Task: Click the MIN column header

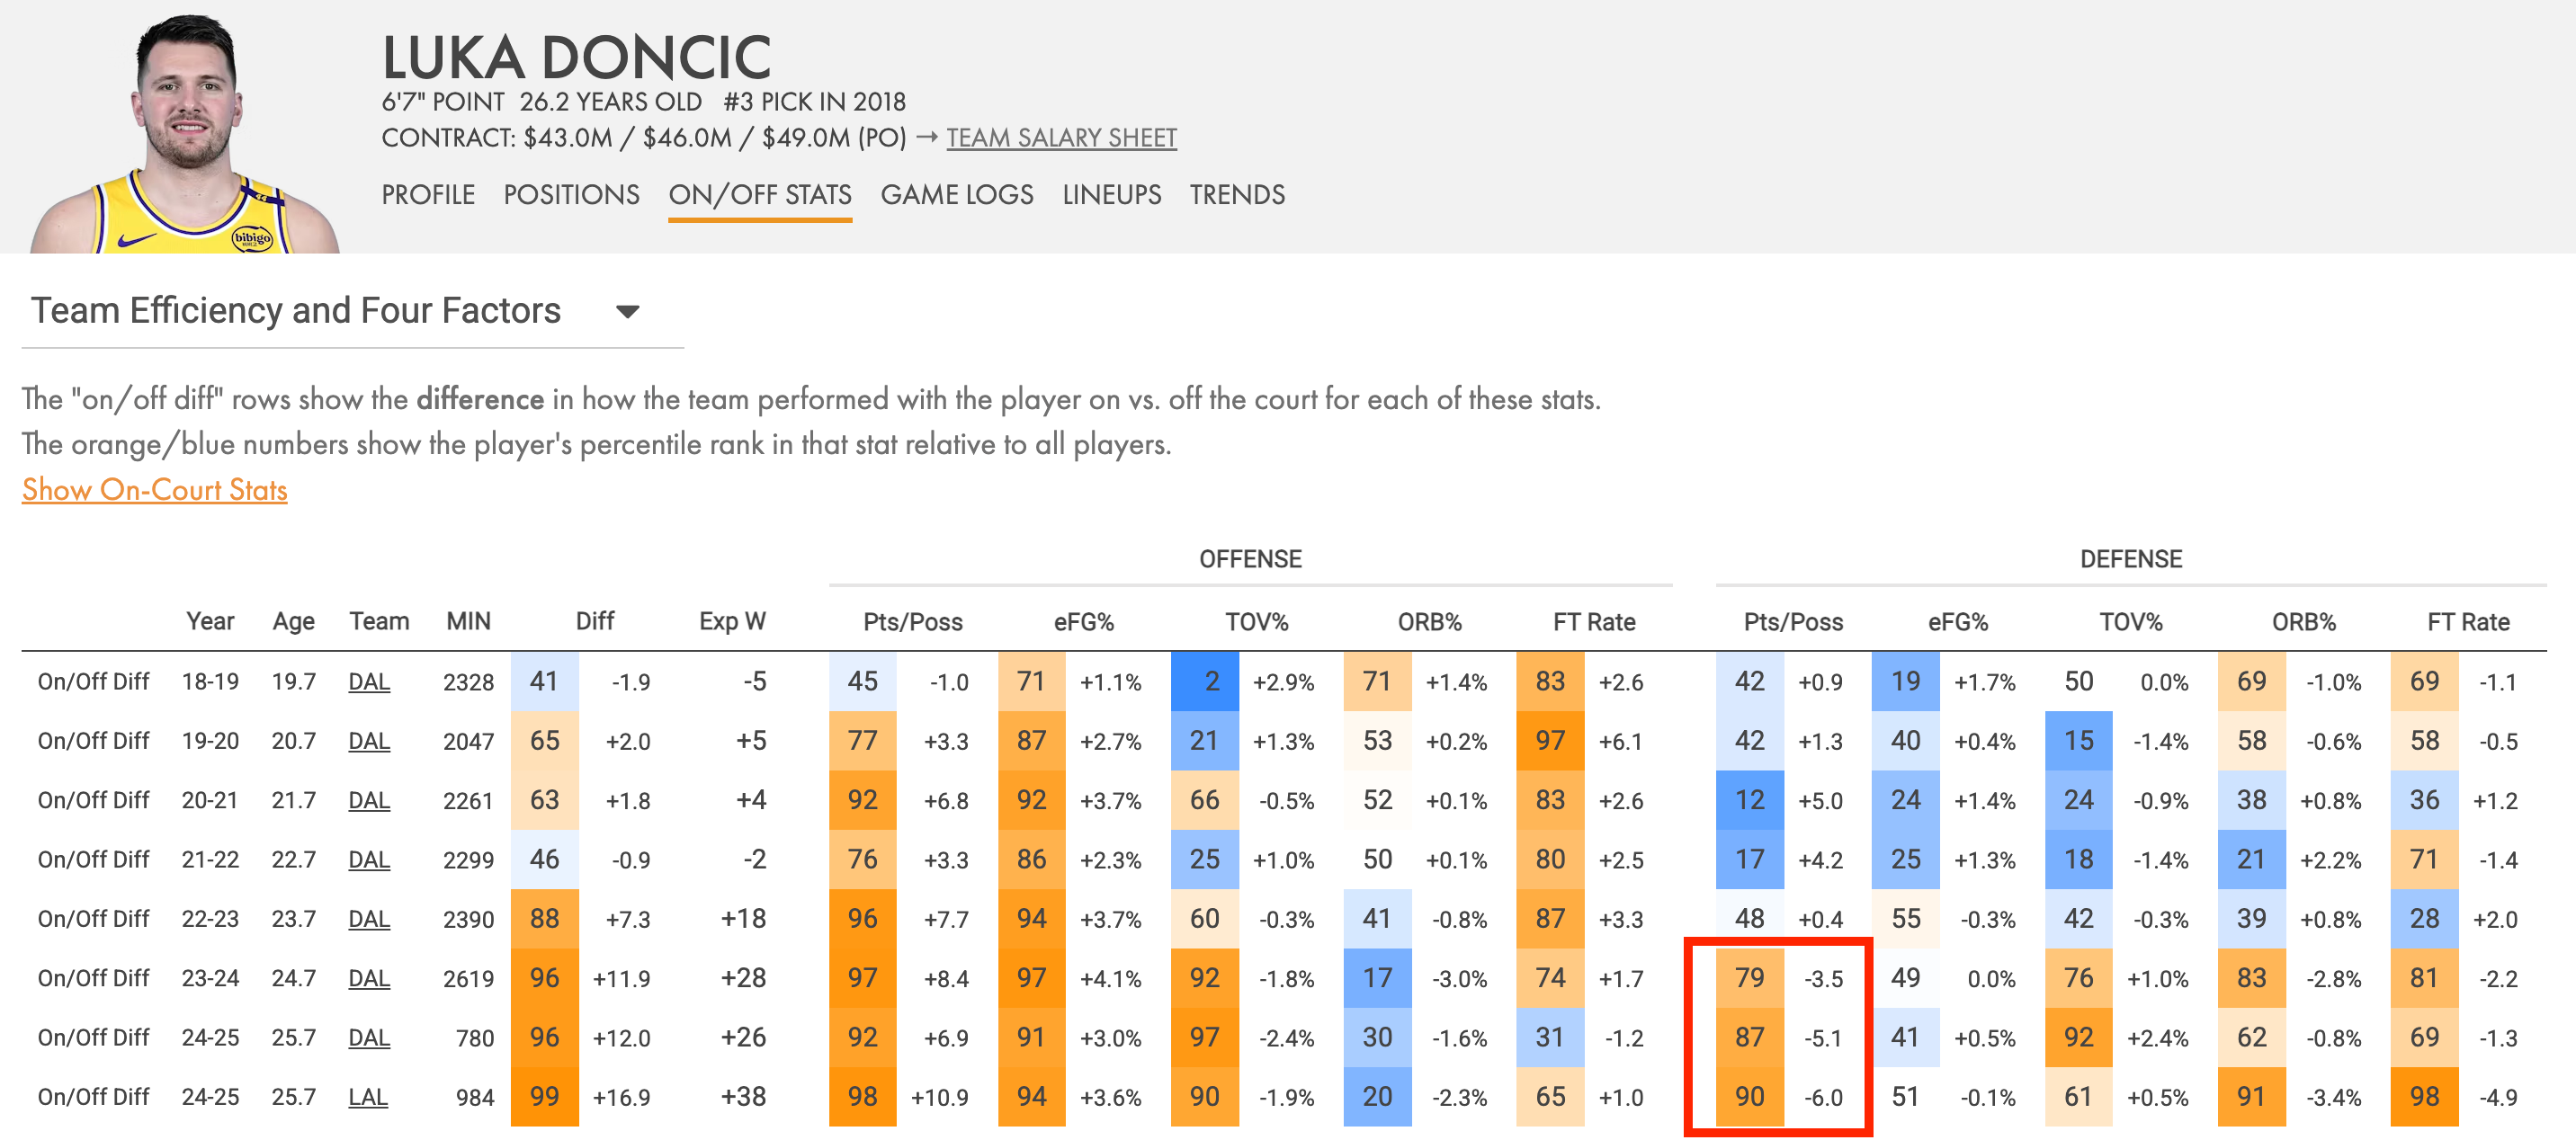Action: [468, 621]
